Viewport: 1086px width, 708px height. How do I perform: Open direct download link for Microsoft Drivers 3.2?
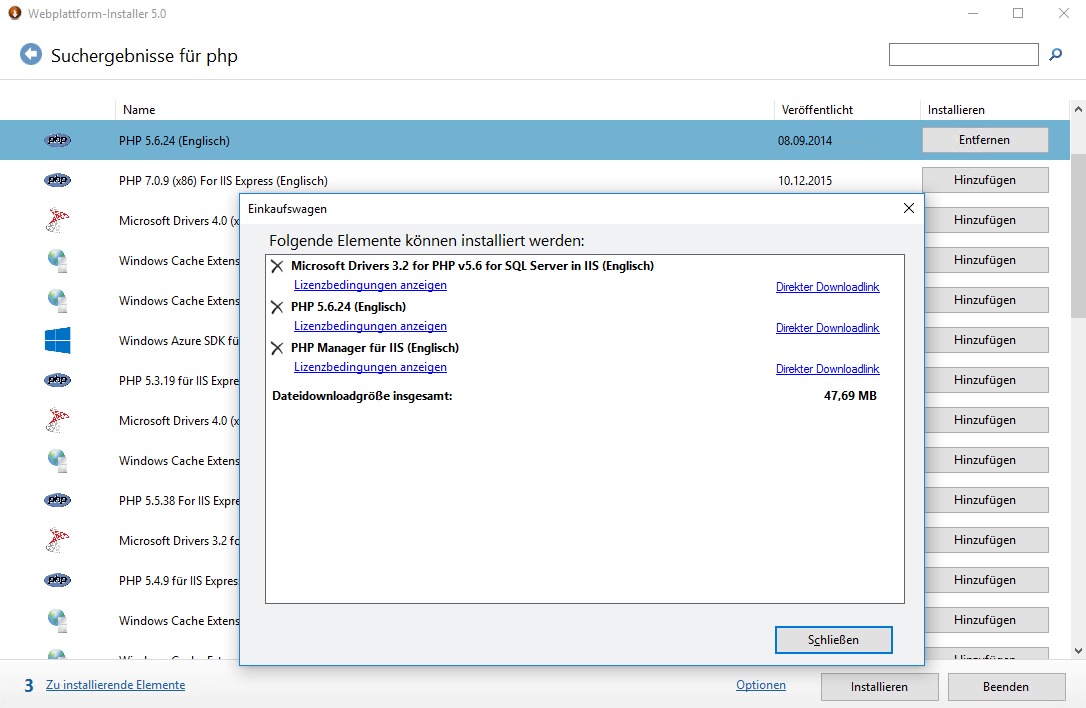(828, 287)
